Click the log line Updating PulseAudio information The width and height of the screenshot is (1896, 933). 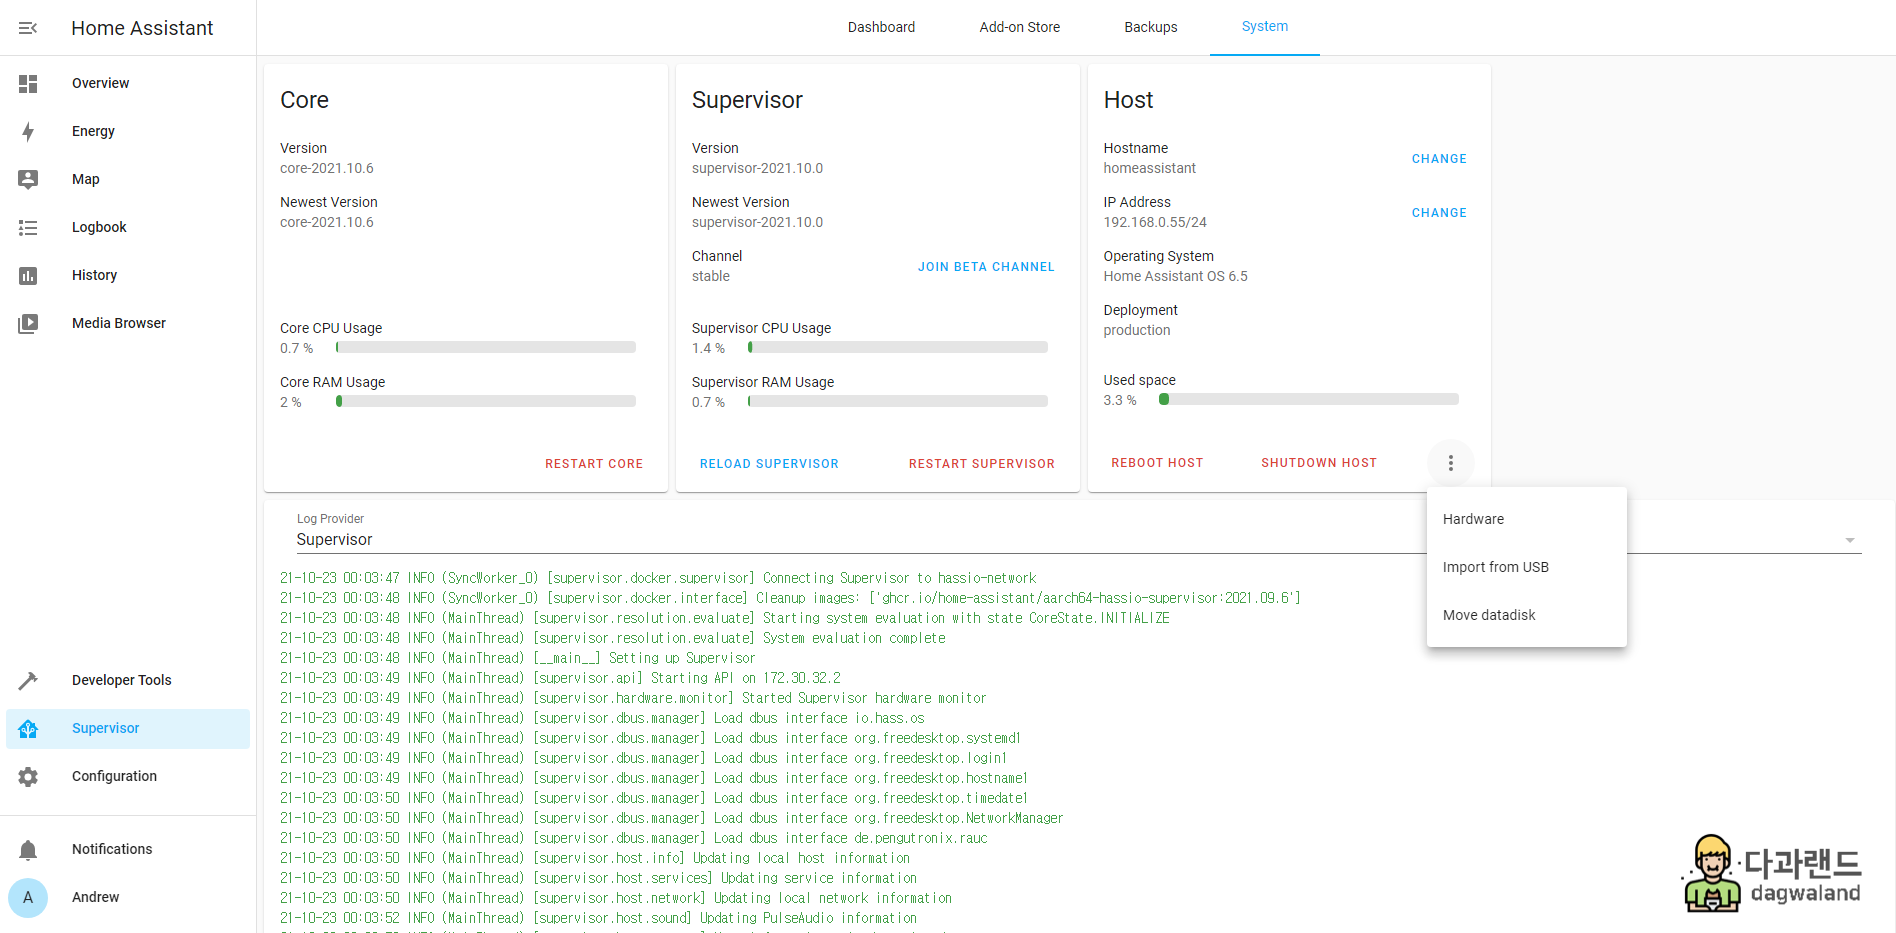click(598, 918)
